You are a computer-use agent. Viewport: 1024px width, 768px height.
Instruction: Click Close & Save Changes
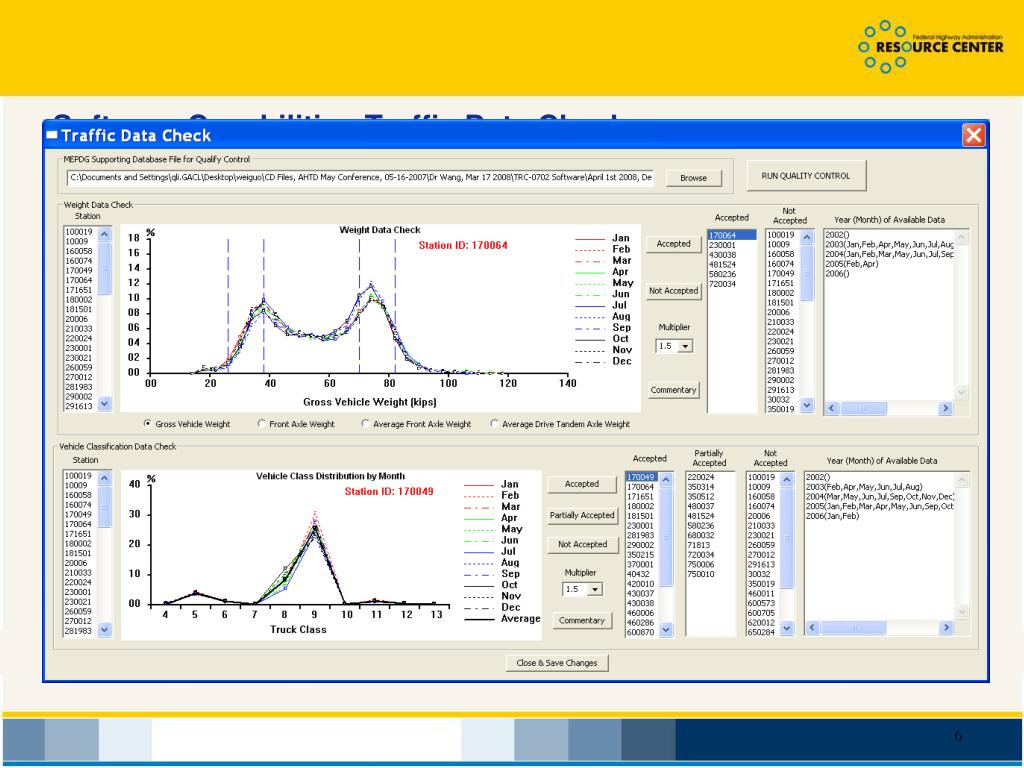pyautogui.click(x=555, y=662)
